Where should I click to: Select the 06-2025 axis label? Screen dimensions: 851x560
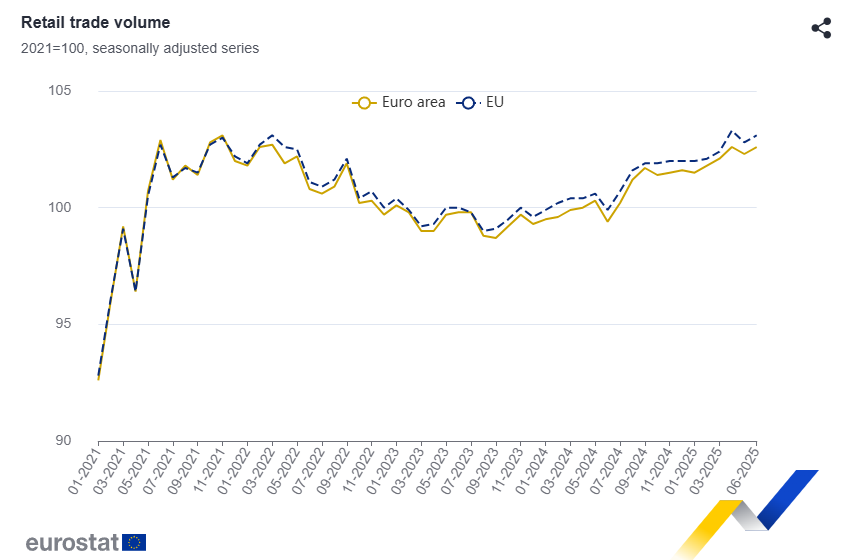pyautogui.click(x=742, y=470)
